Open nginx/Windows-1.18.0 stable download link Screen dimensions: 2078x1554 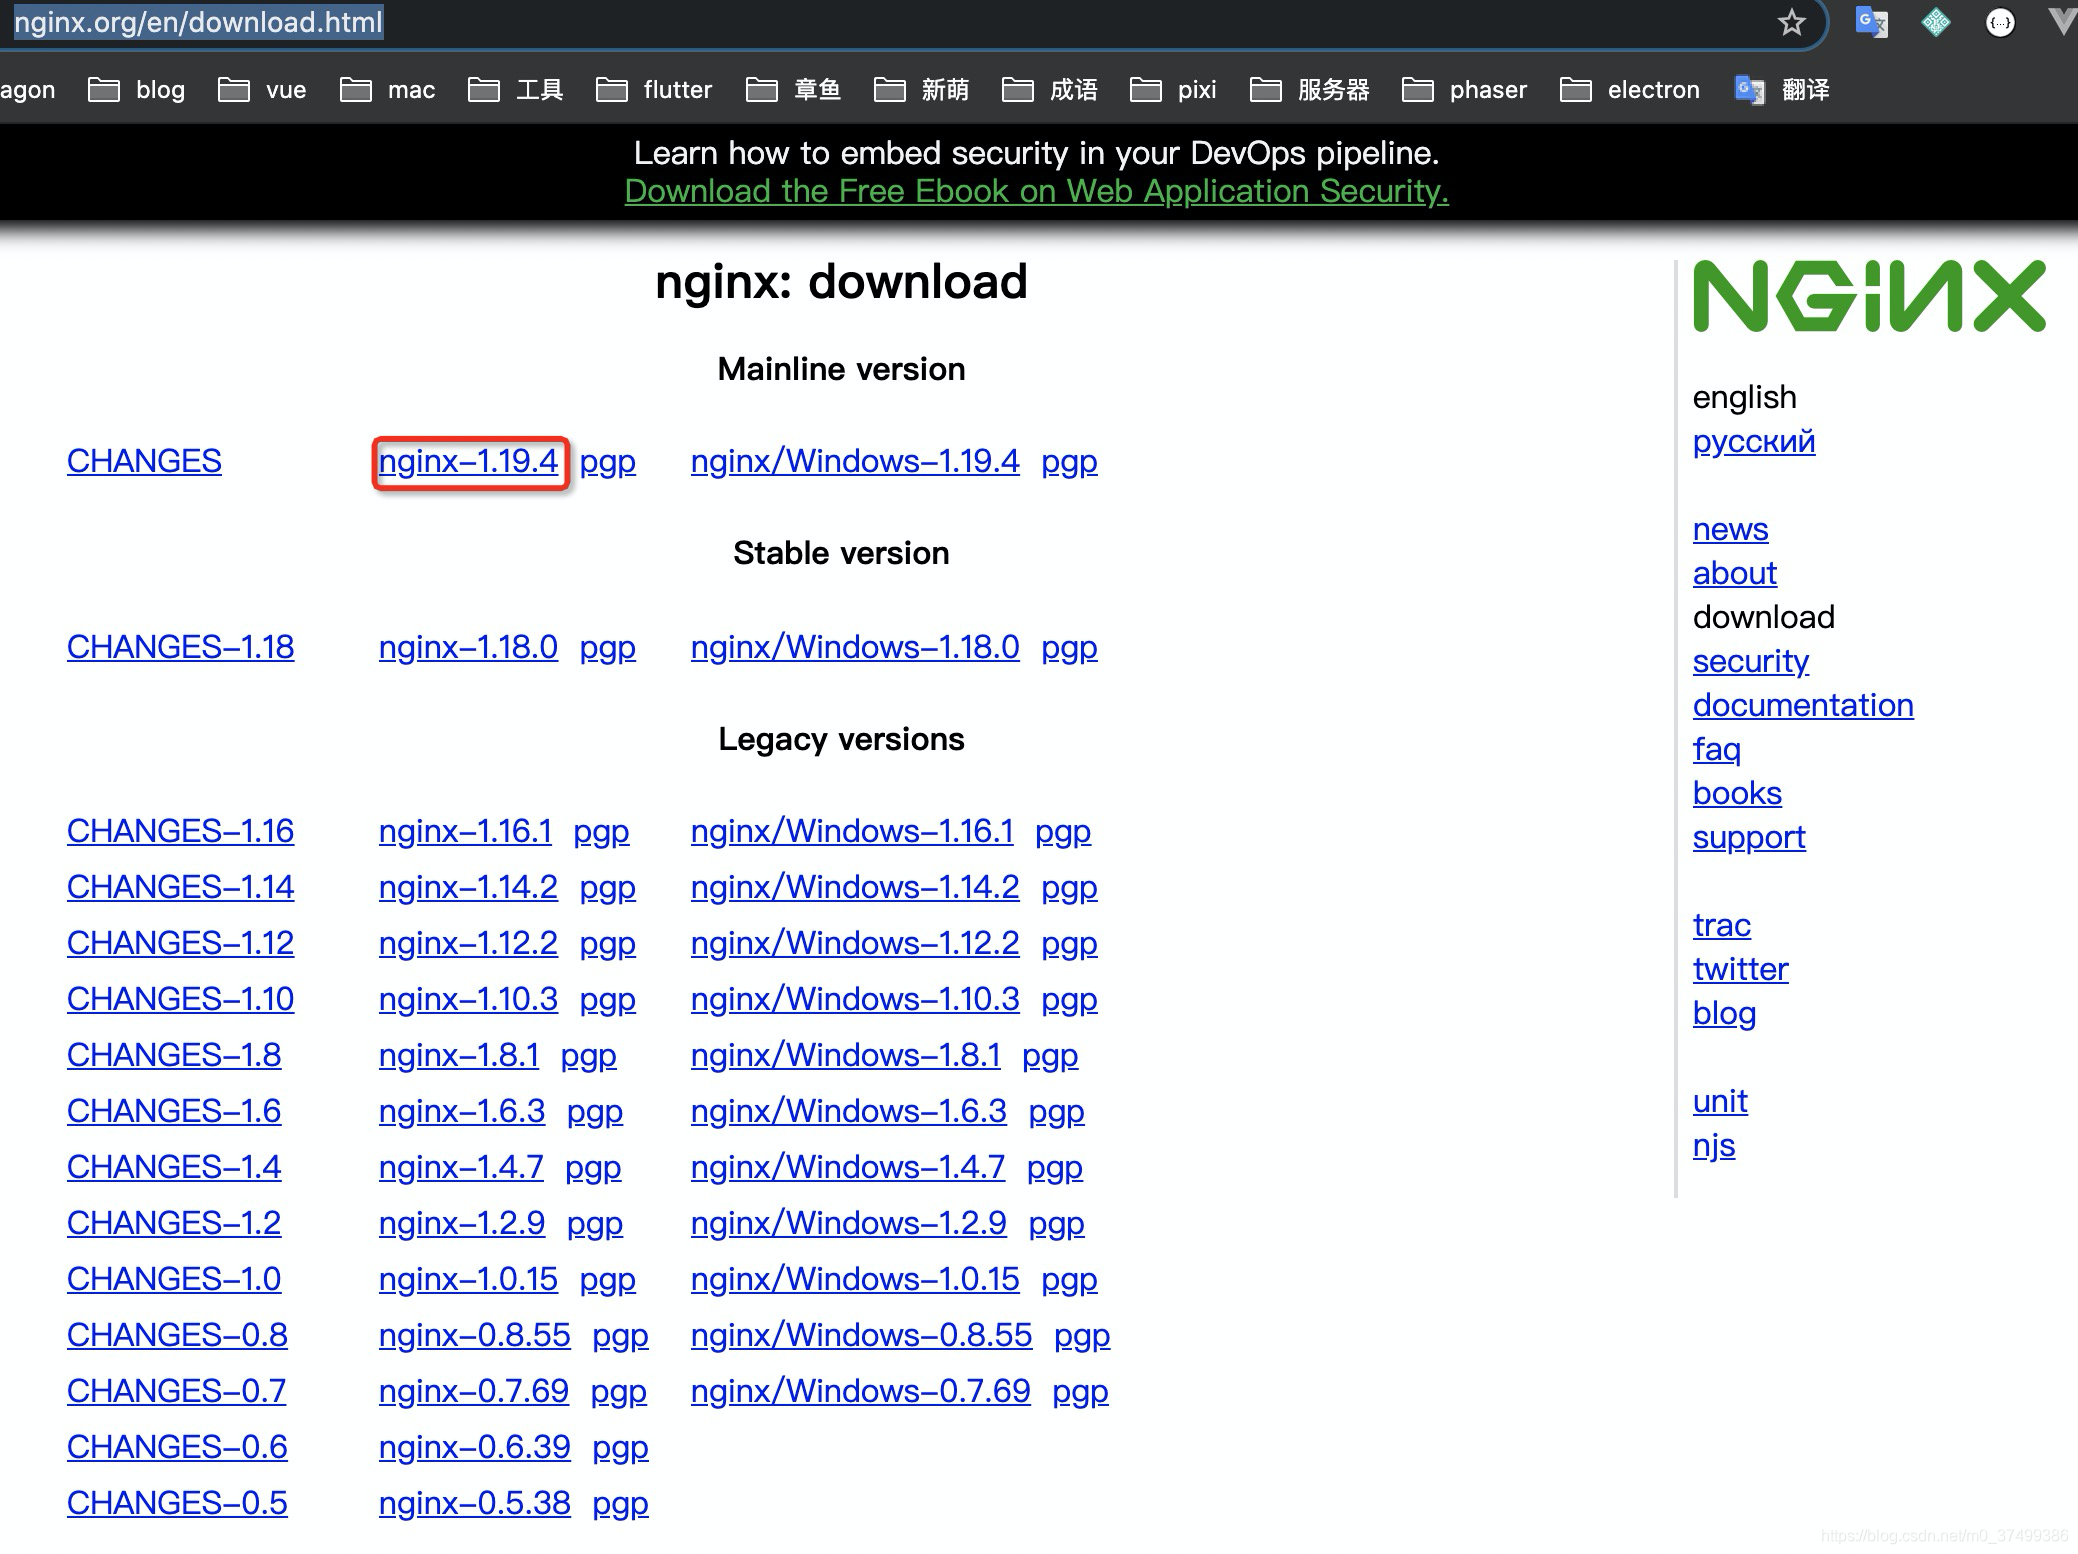coord(854,647)
